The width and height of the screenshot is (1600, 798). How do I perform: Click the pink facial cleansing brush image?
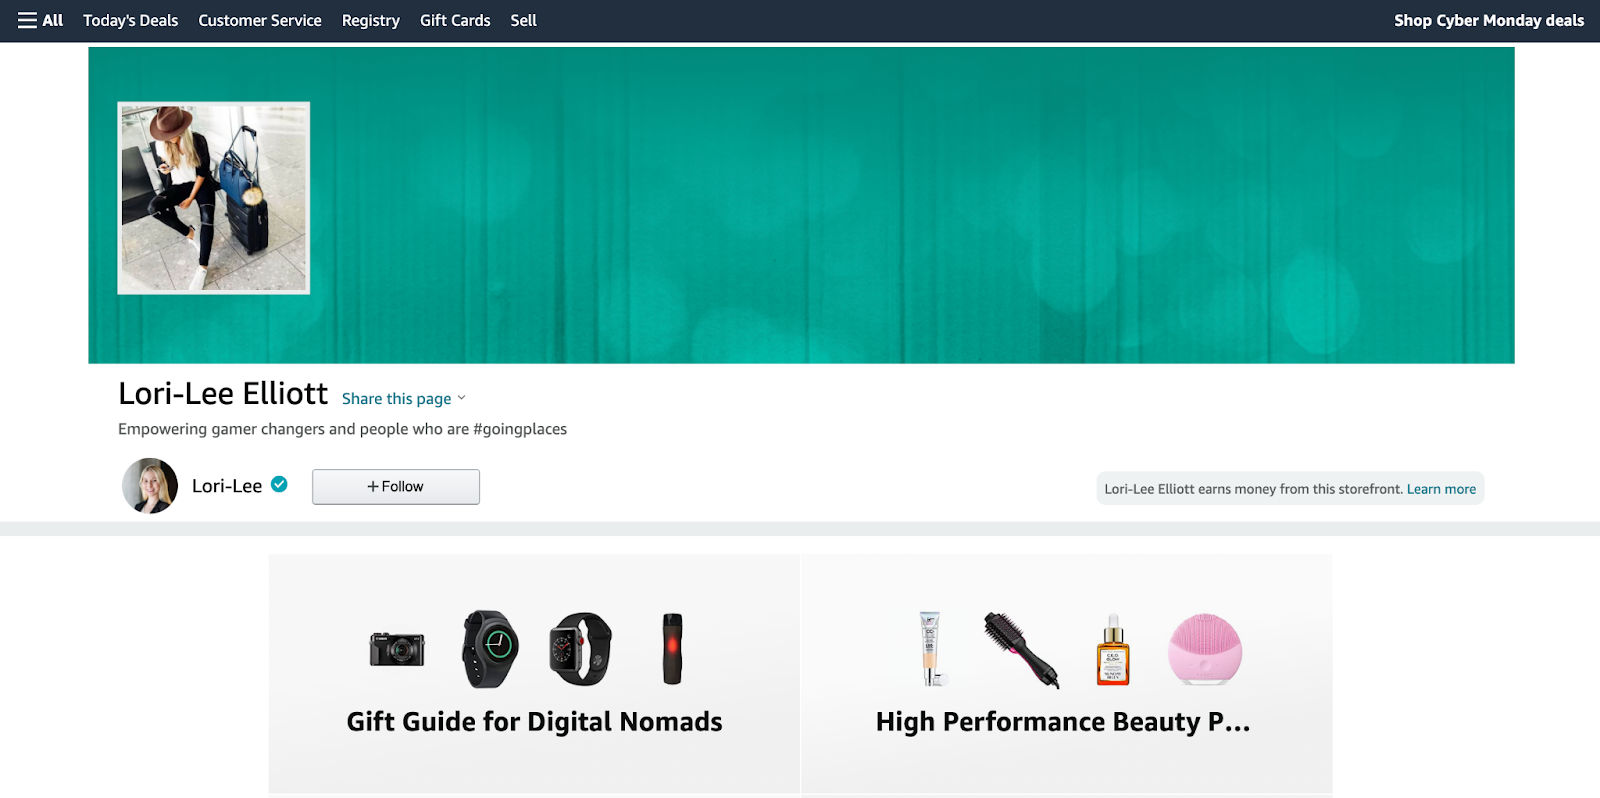click(x=1205, y=649)
